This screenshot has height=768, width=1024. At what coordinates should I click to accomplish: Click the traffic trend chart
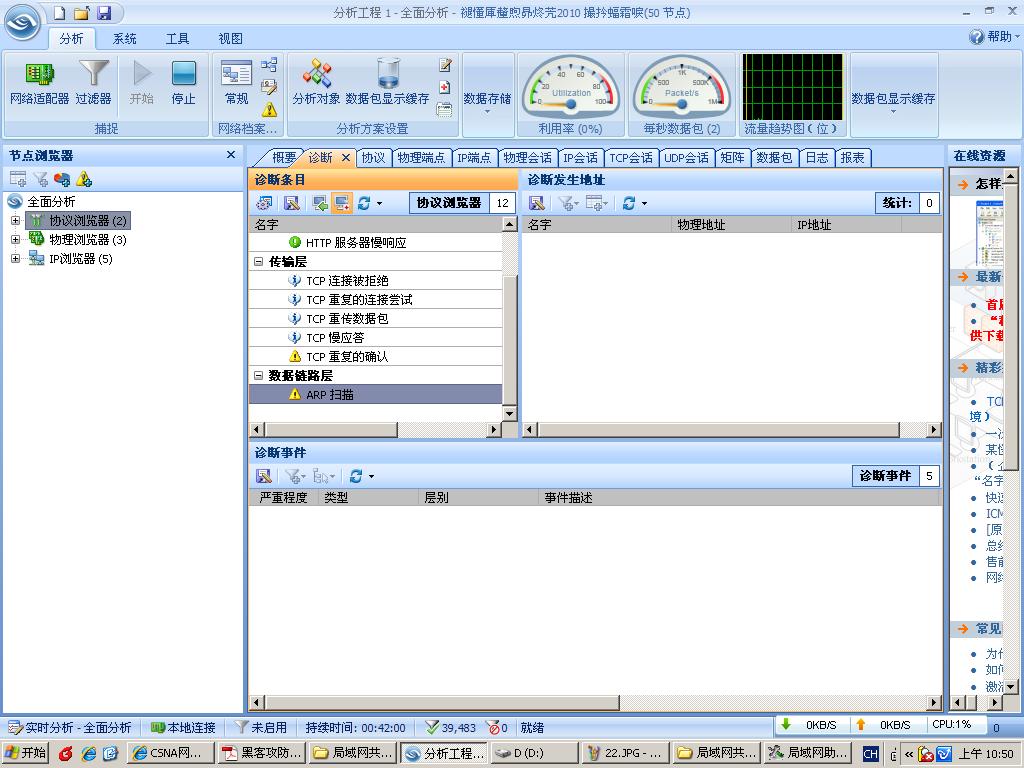[789, 88]
